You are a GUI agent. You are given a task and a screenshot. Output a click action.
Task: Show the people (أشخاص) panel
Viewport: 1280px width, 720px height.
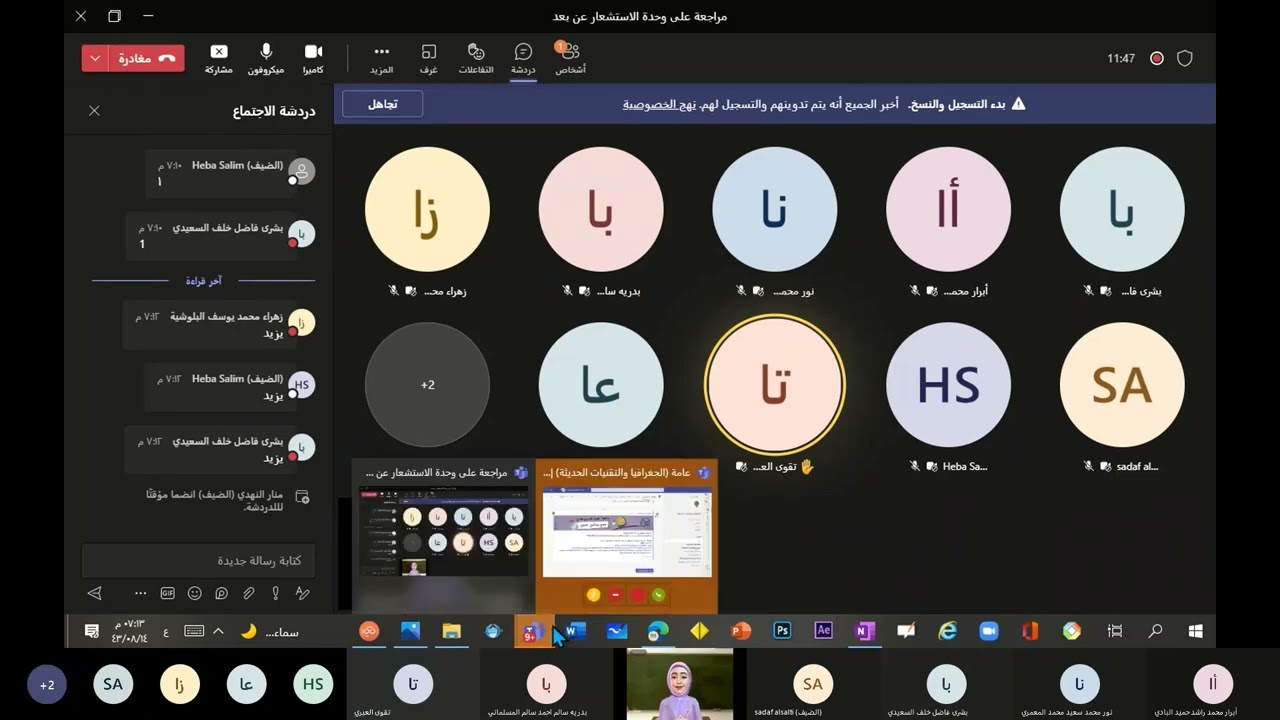[x=570, y=59]
